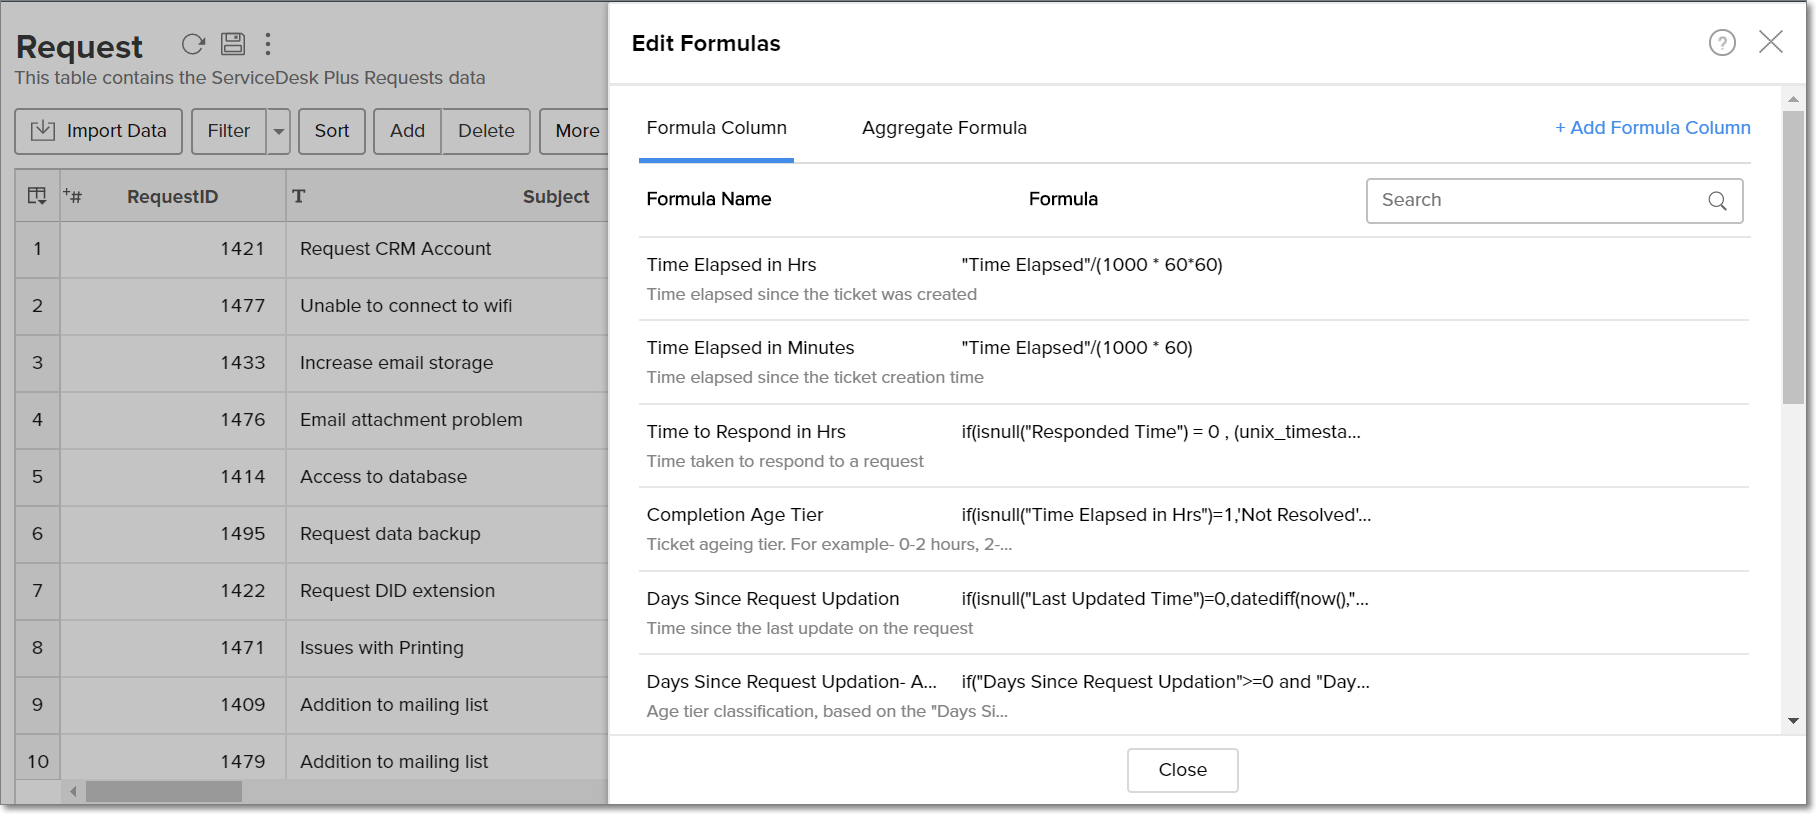
Task: Click the search magnifier icon
Action: [1717, 201]
